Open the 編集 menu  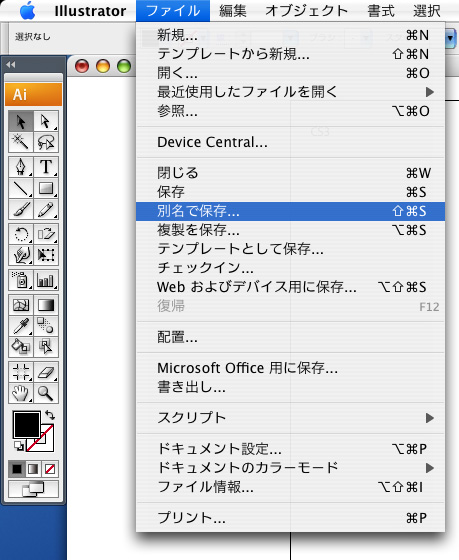(x=233, y=11)
